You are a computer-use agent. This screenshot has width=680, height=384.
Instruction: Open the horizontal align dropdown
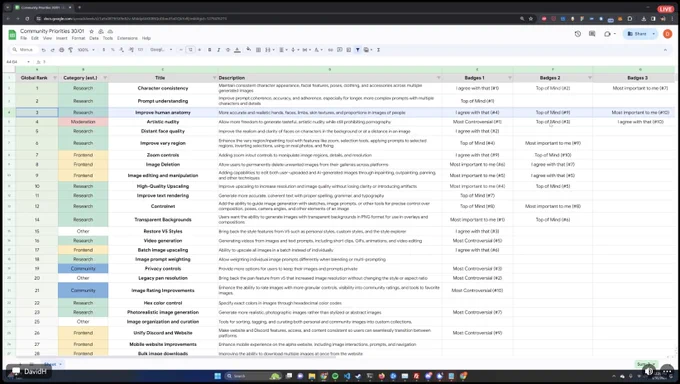pyautogui.click(x=283, y=50)
